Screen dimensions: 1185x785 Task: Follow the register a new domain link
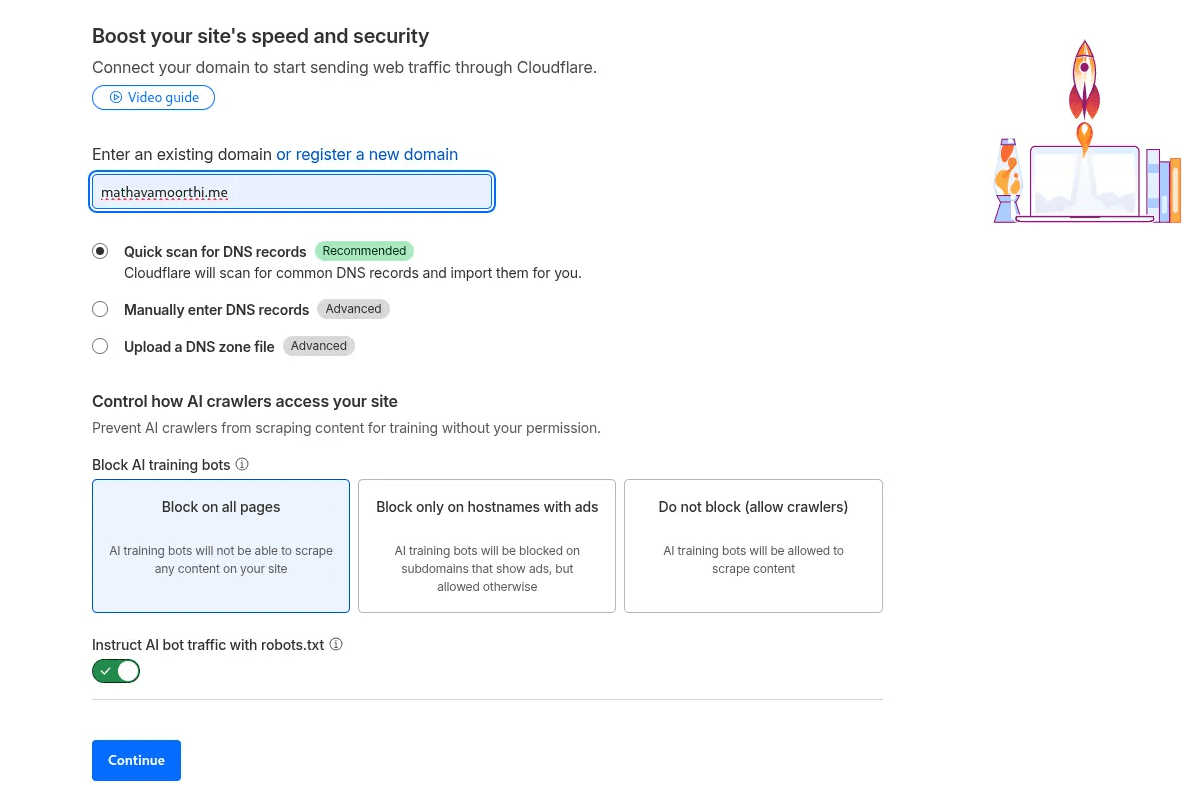tap(367, 154)
